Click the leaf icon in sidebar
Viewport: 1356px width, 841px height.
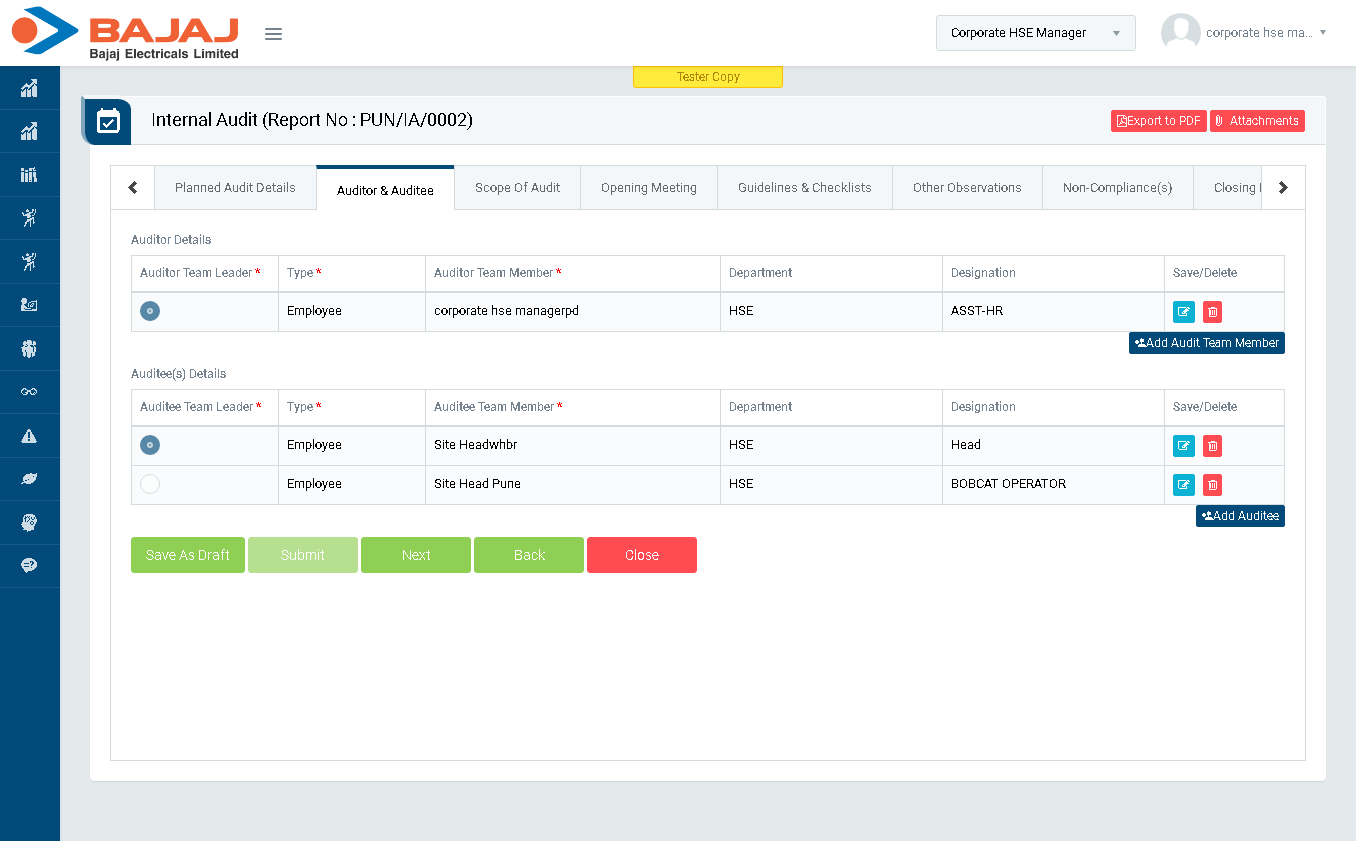(x=29, y=479)
